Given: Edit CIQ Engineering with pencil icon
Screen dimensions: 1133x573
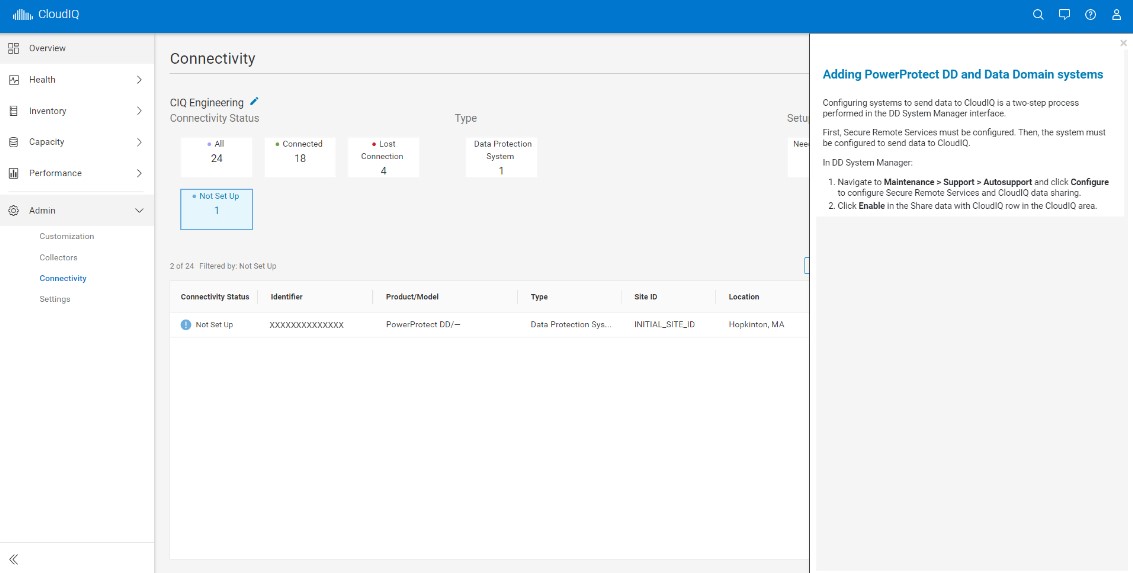Looking at the screenshot, I should (254, 102).
